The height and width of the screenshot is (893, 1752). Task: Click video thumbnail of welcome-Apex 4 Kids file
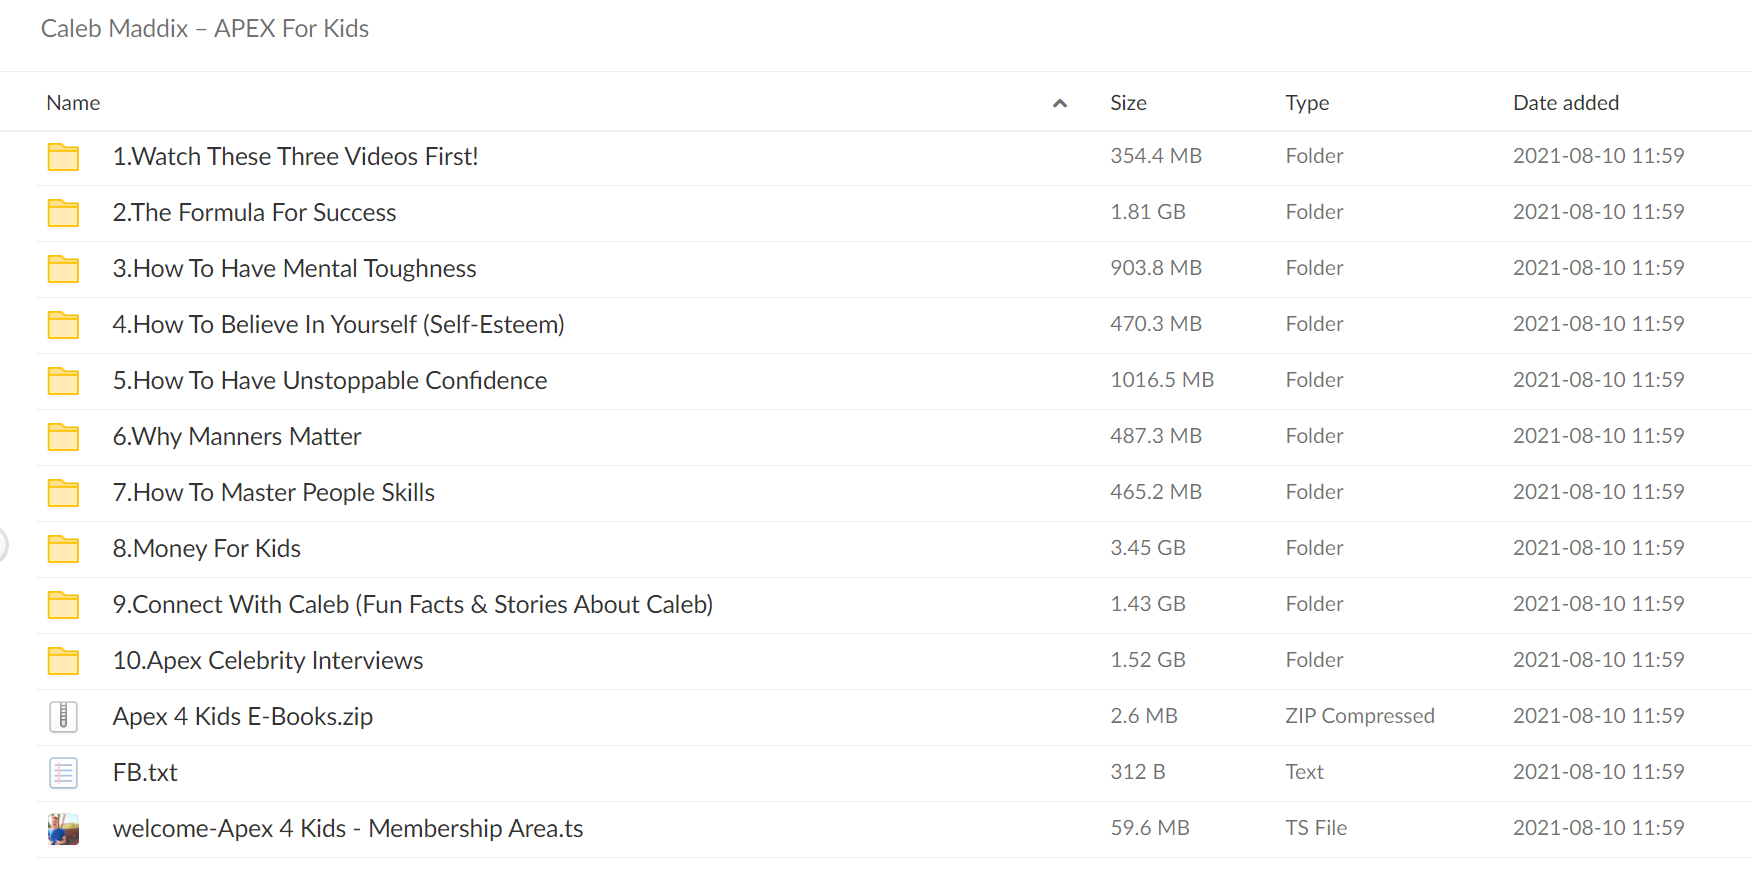[63, 829]
